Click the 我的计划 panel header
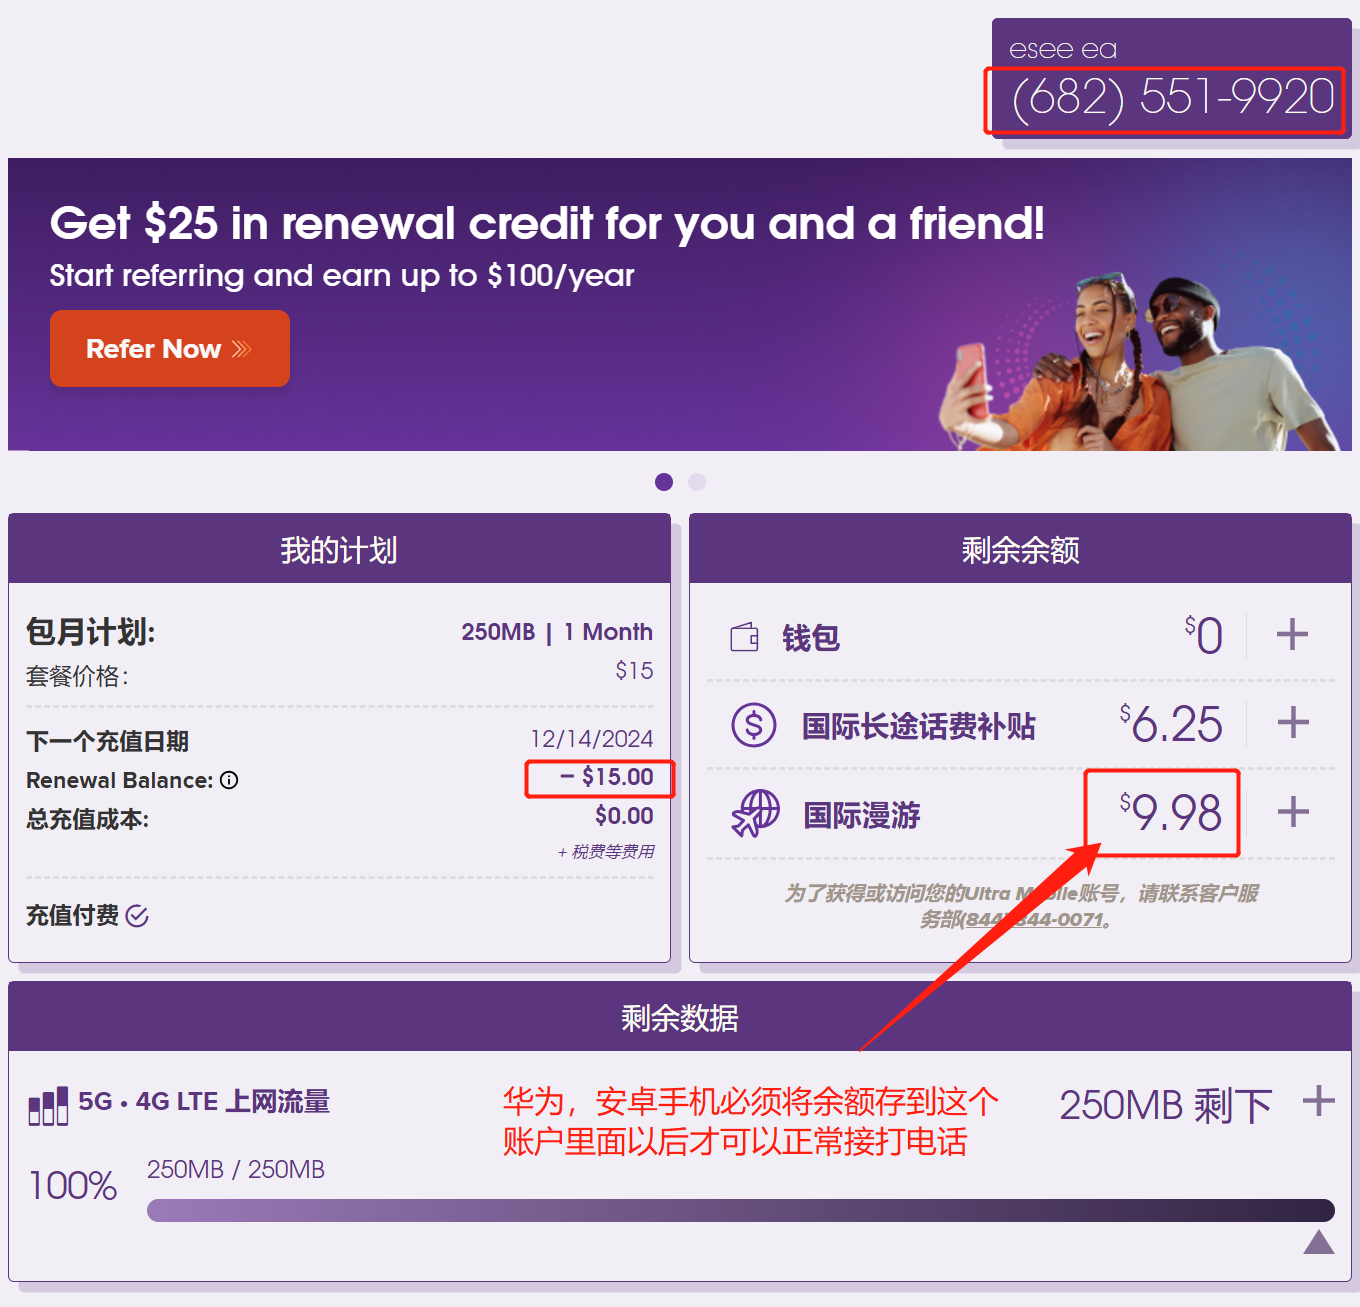 [x=339, y=549]
